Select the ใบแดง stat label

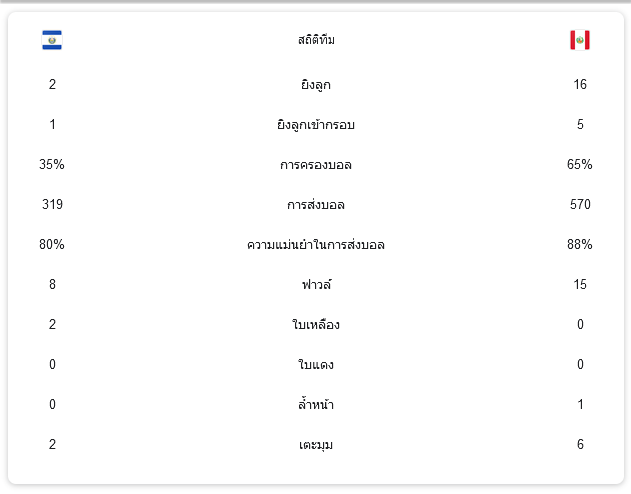coord(316,364)
